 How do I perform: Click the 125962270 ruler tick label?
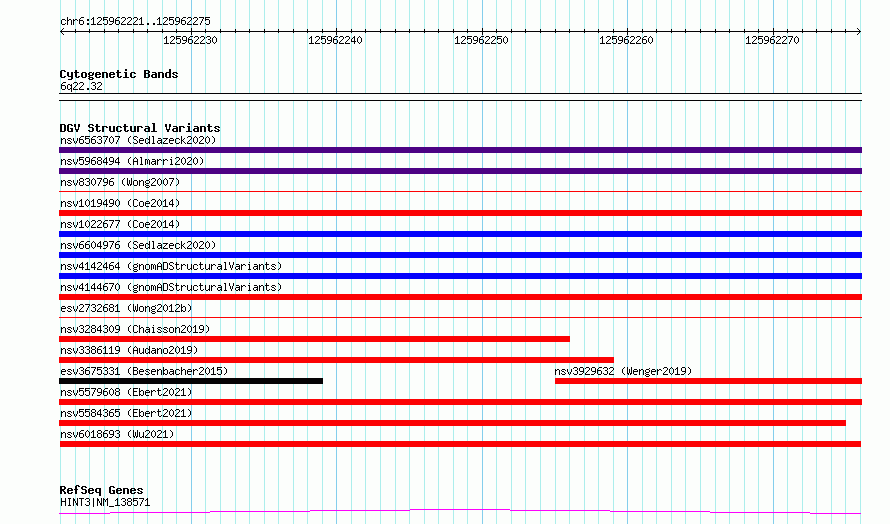coord(772,40)
